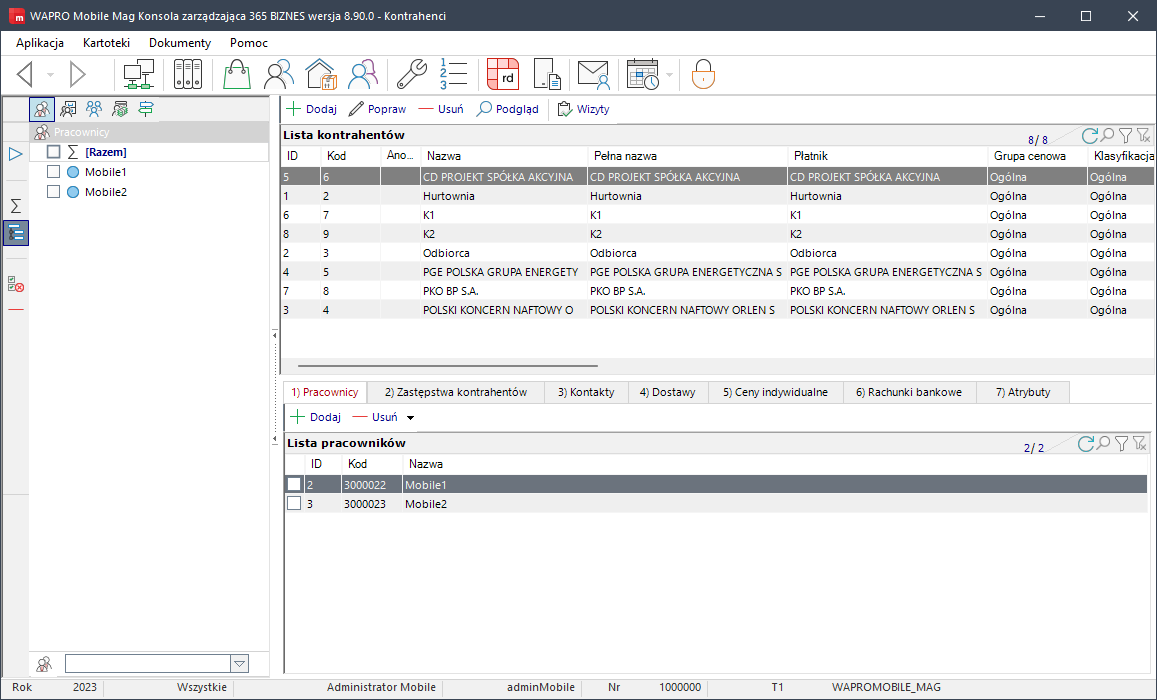Switch to the Ceny indywidualne tab
Screen dimensions: 1157x700
(776, 392)
